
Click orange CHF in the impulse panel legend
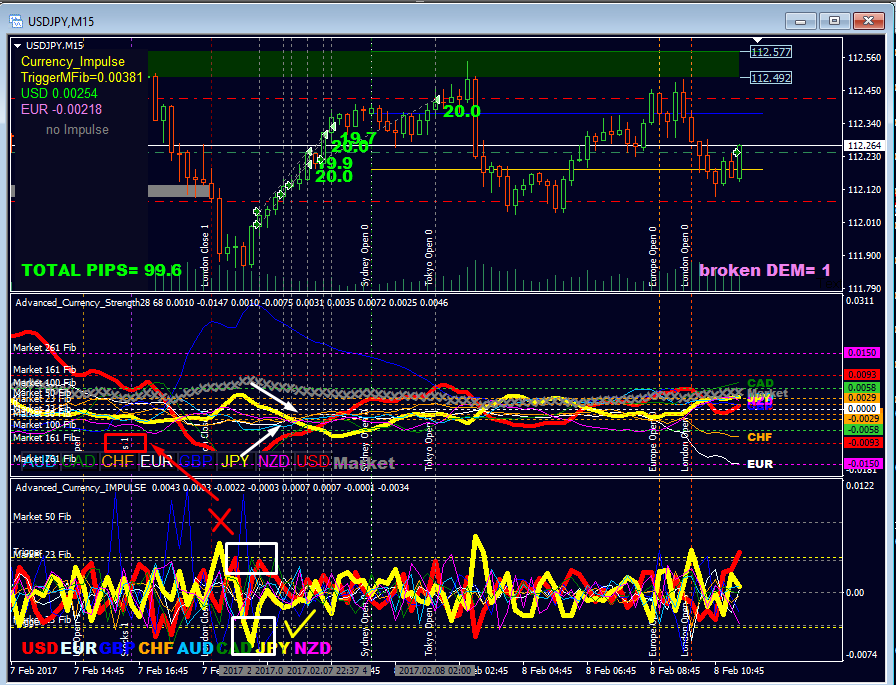pyautogui.click(x=156, y=648)
